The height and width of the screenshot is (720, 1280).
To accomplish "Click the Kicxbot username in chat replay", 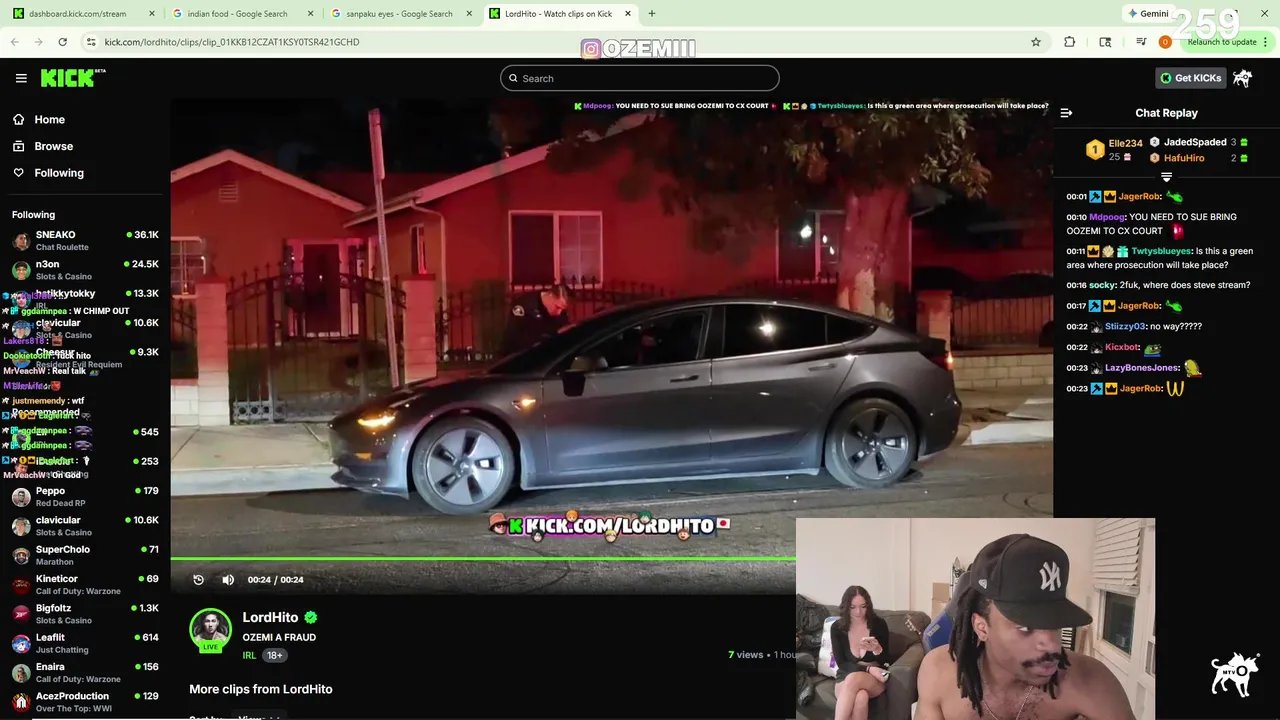I will tap(1122, 347).
